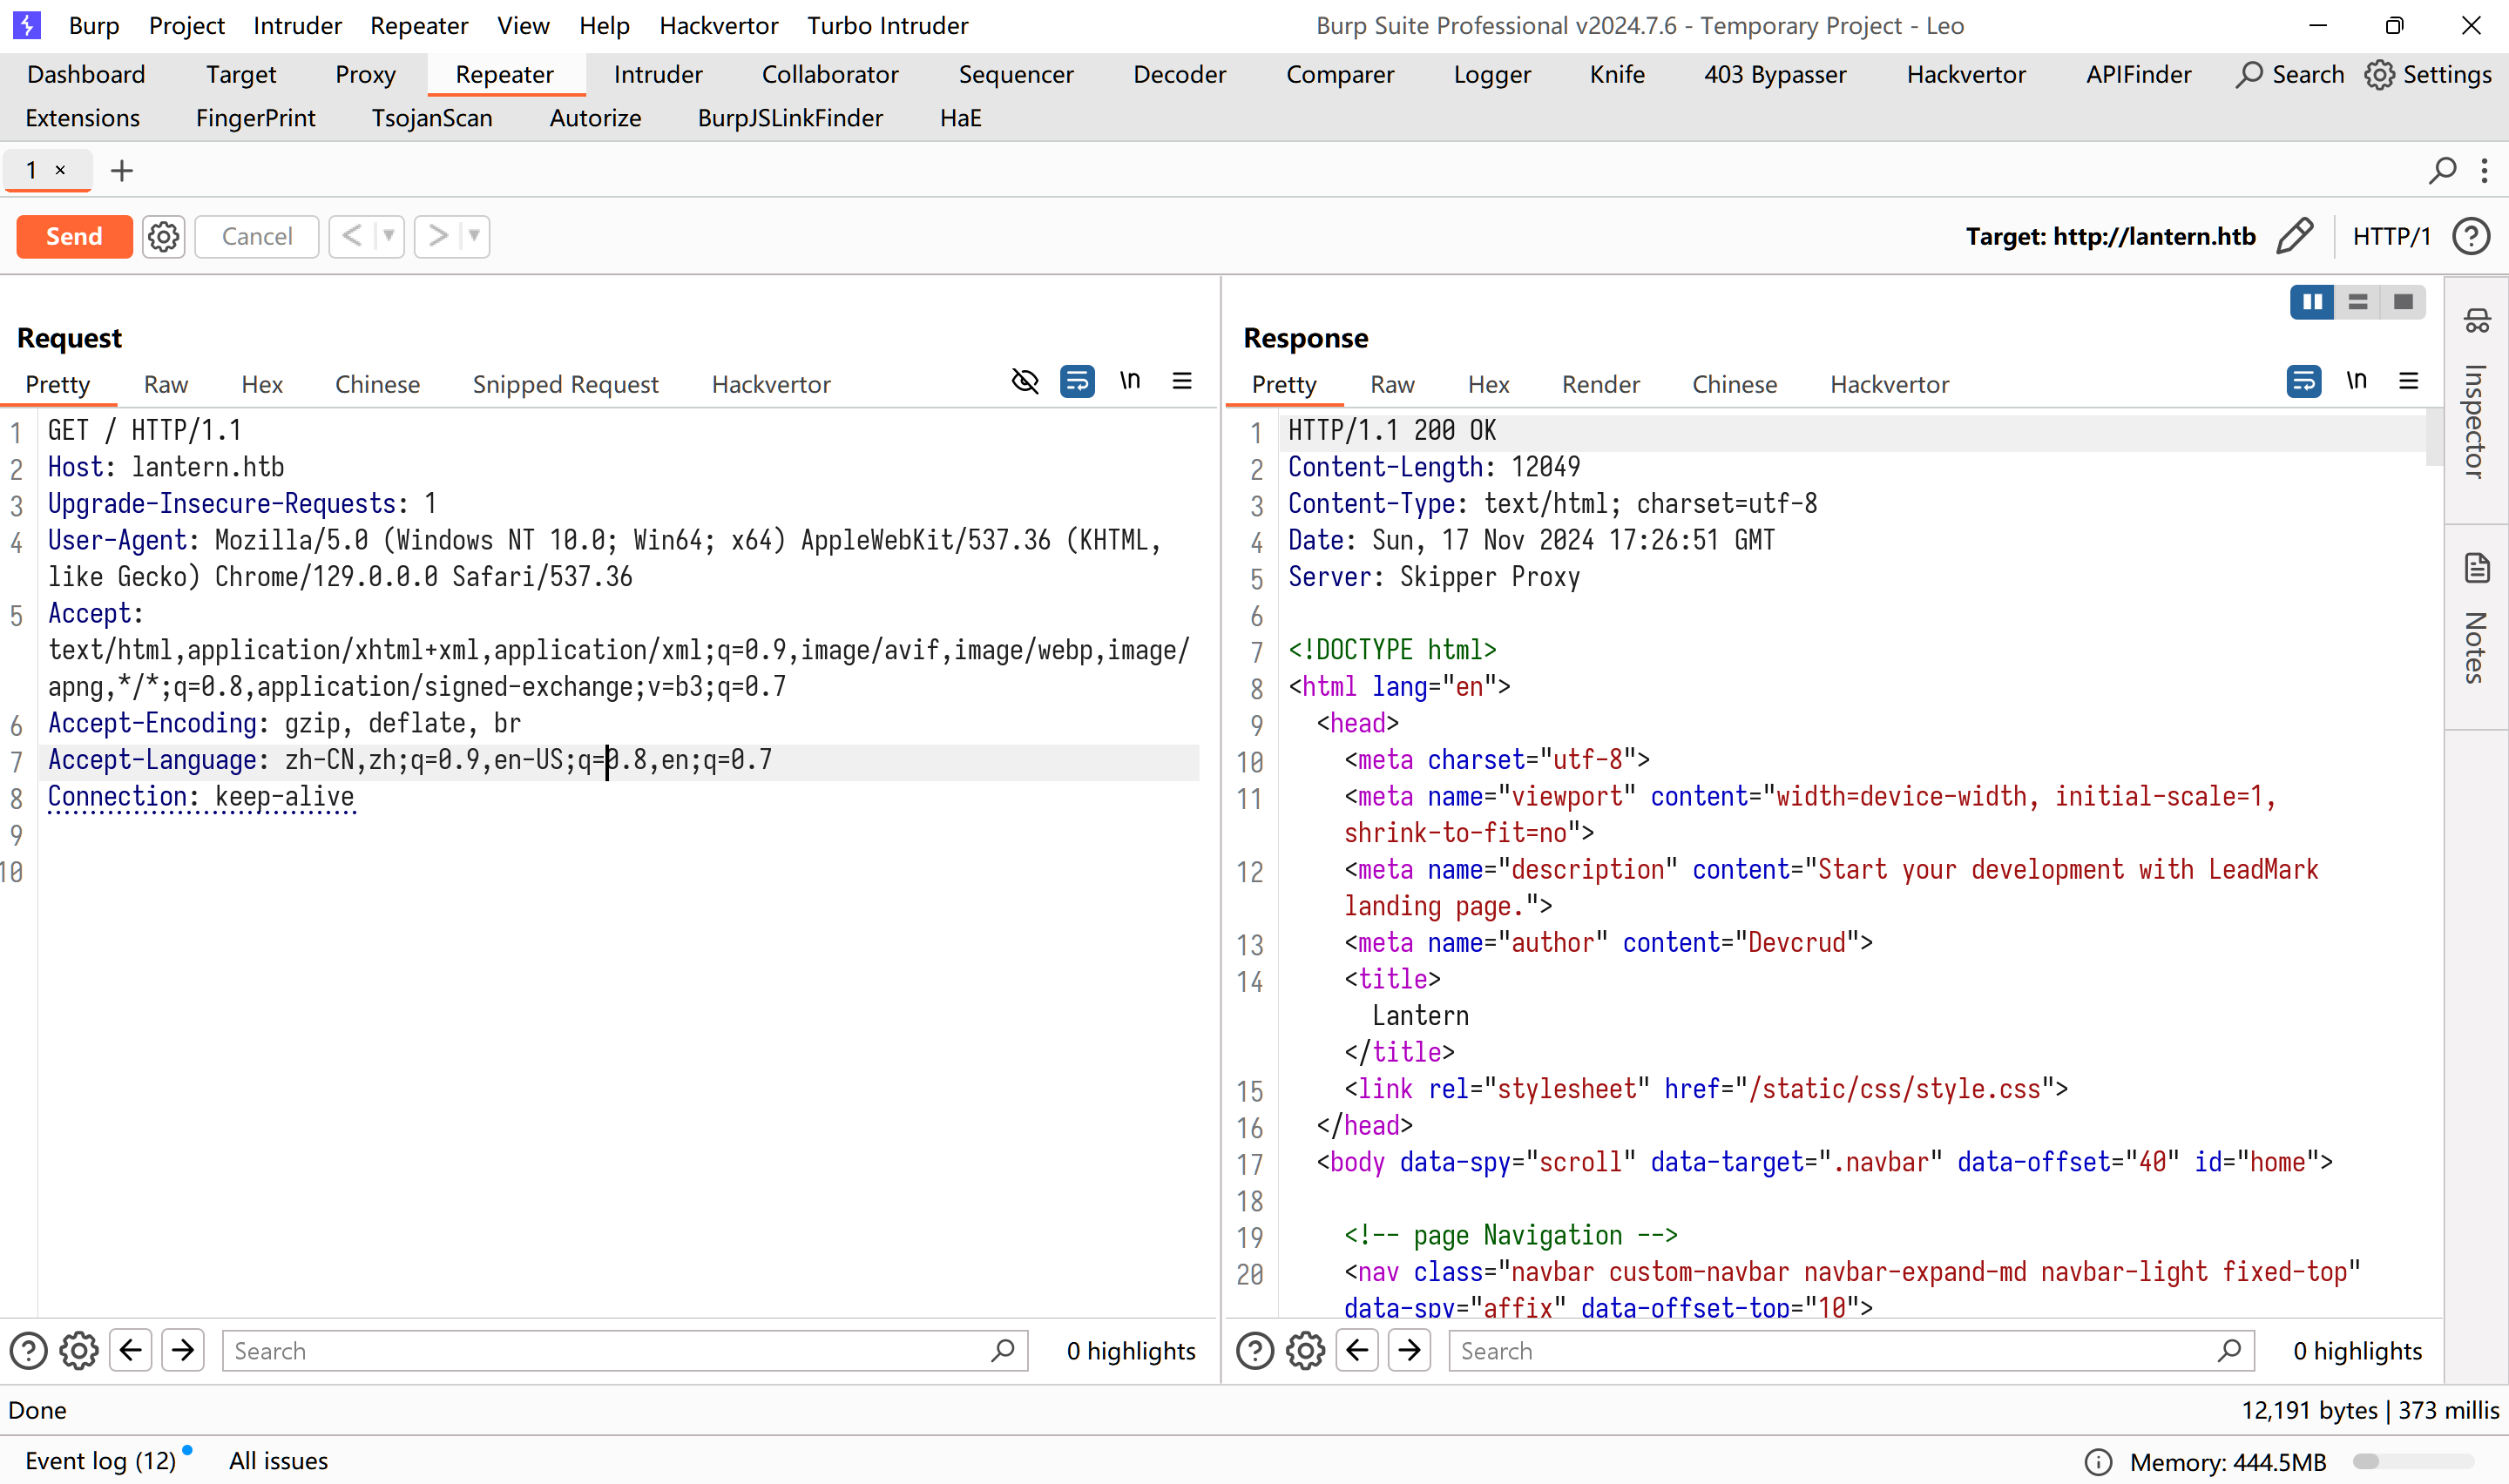This screenshot has width=2509, height=1484.
Task: Edit target with the pencil icon
Action: click(x=2294, y=237)
